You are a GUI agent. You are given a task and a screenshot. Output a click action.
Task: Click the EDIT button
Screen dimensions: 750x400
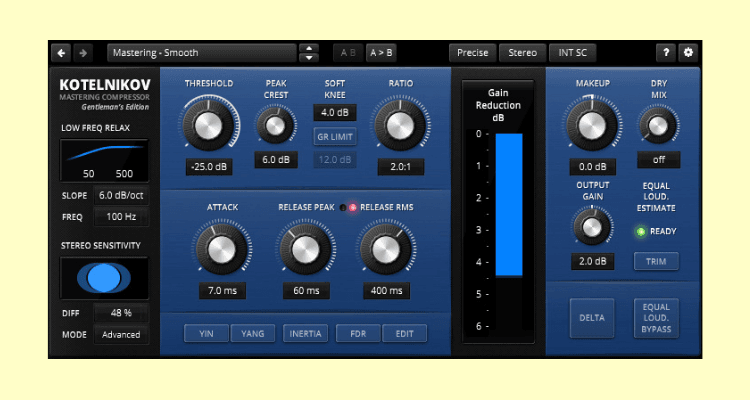coord(404,333)
